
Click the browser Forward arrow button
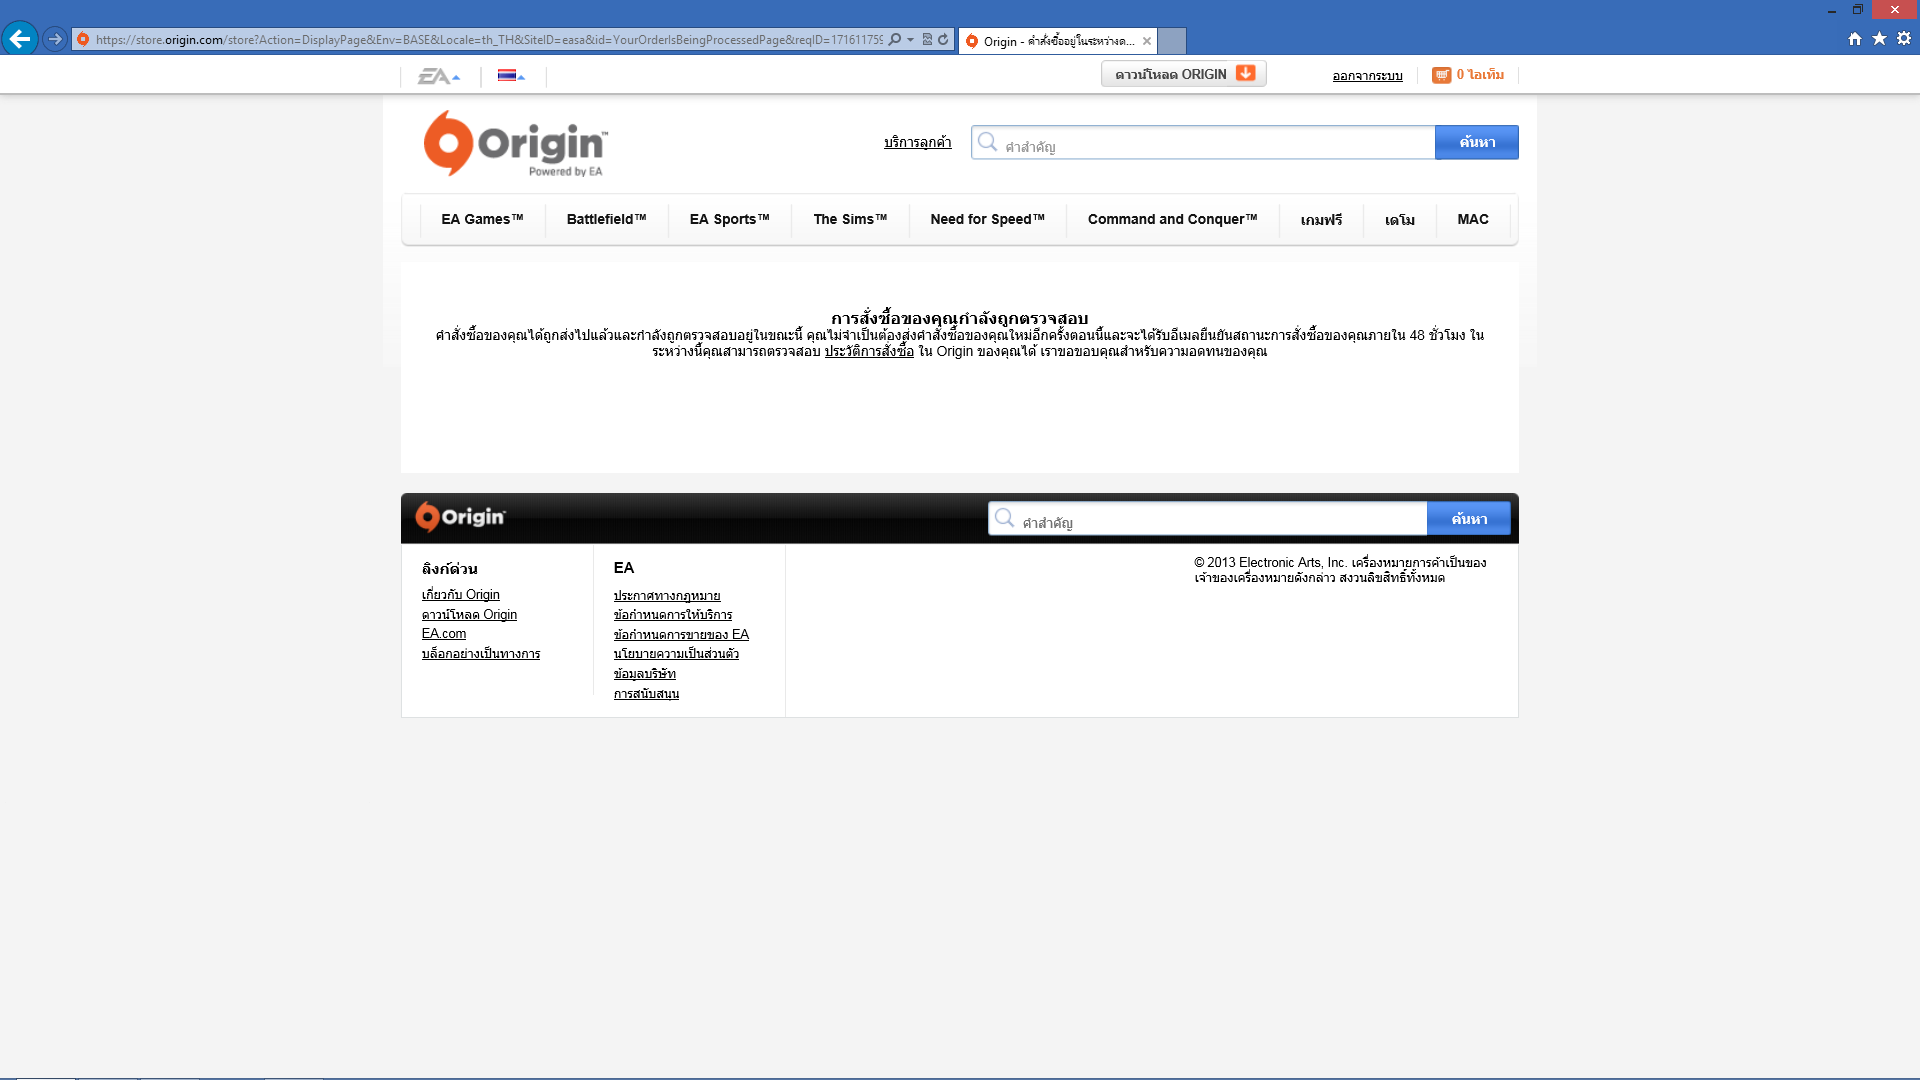tap(55, 39)
